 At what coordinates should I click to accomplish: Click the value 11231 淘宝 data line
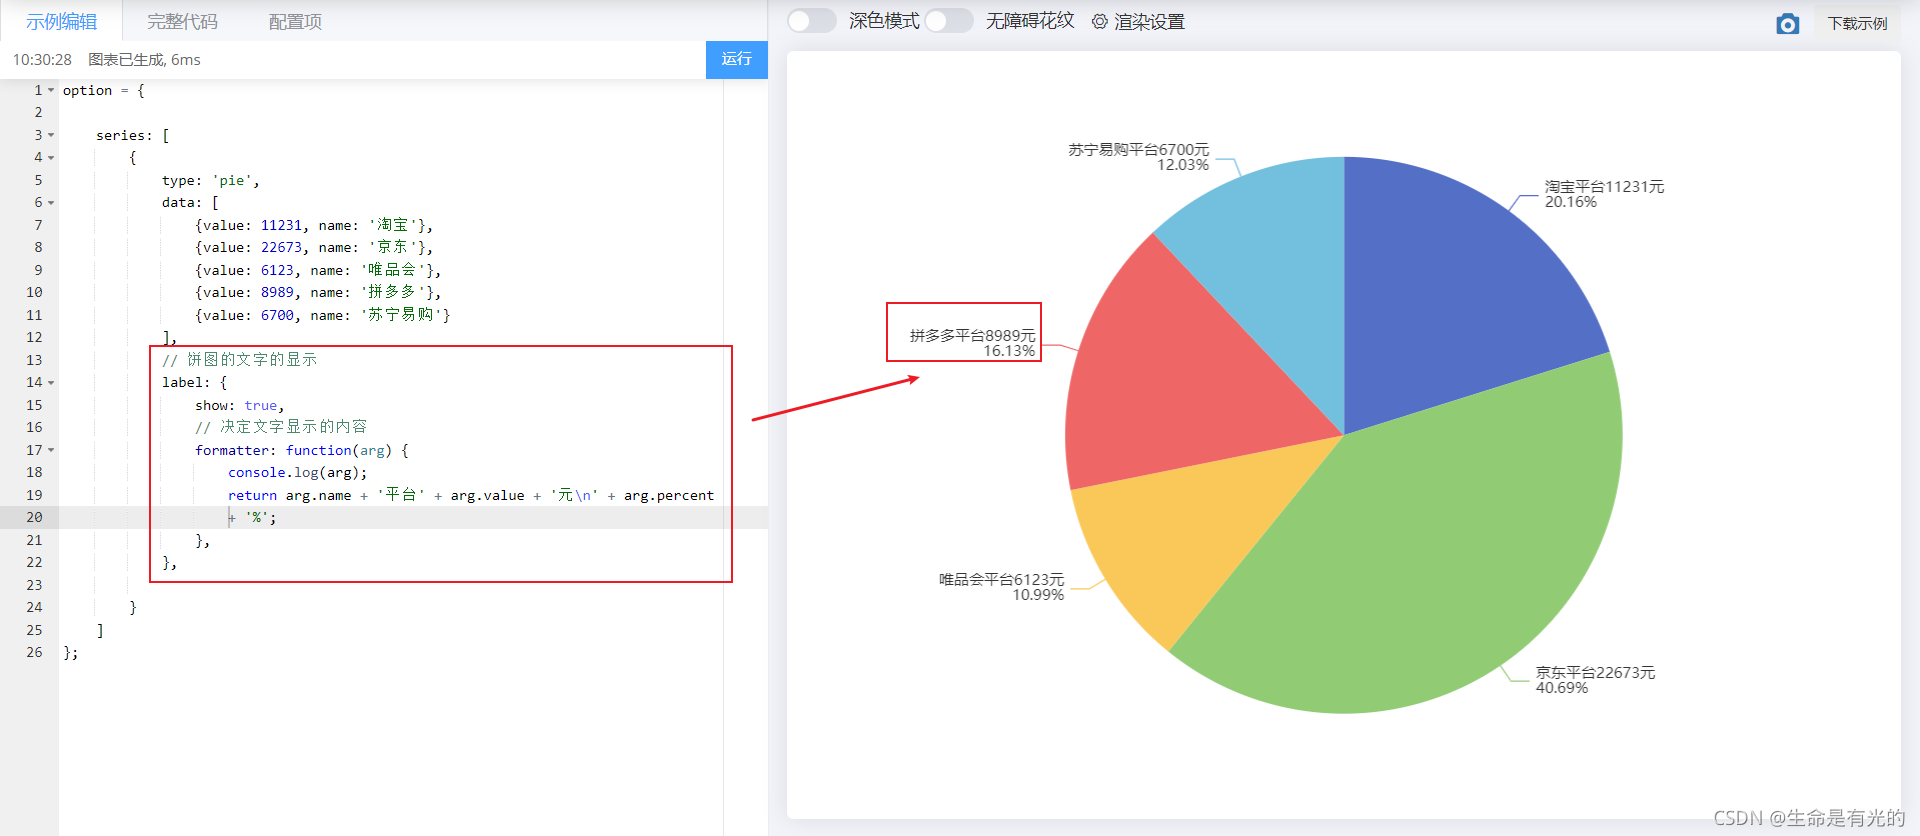tap(314, 225)
